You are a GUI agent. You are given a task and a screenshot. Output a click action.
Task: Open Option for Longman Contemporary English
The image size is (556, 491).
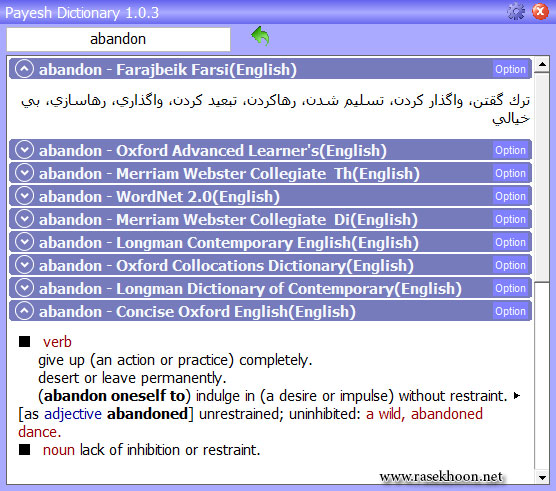click(510, 242)
